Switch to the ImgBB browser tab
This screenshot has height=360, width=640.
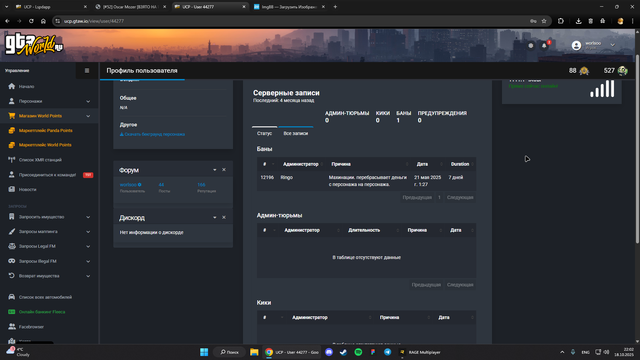click(289, 7)
